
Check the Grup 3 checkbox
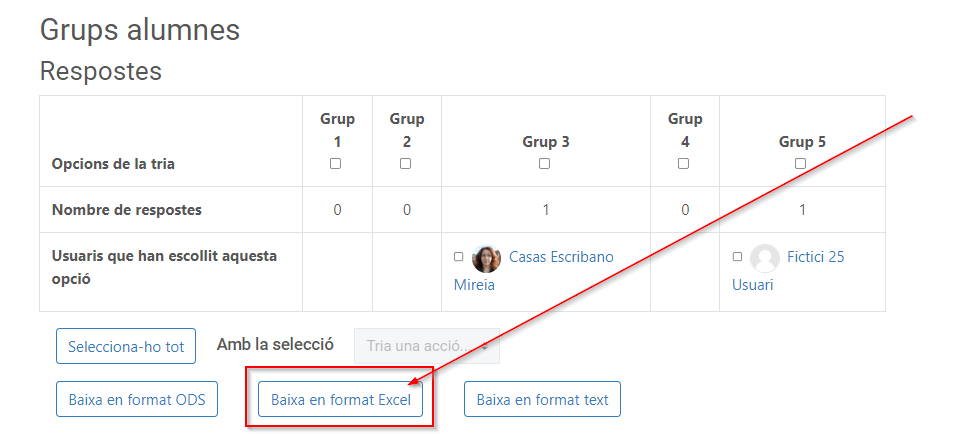[545, 164]
